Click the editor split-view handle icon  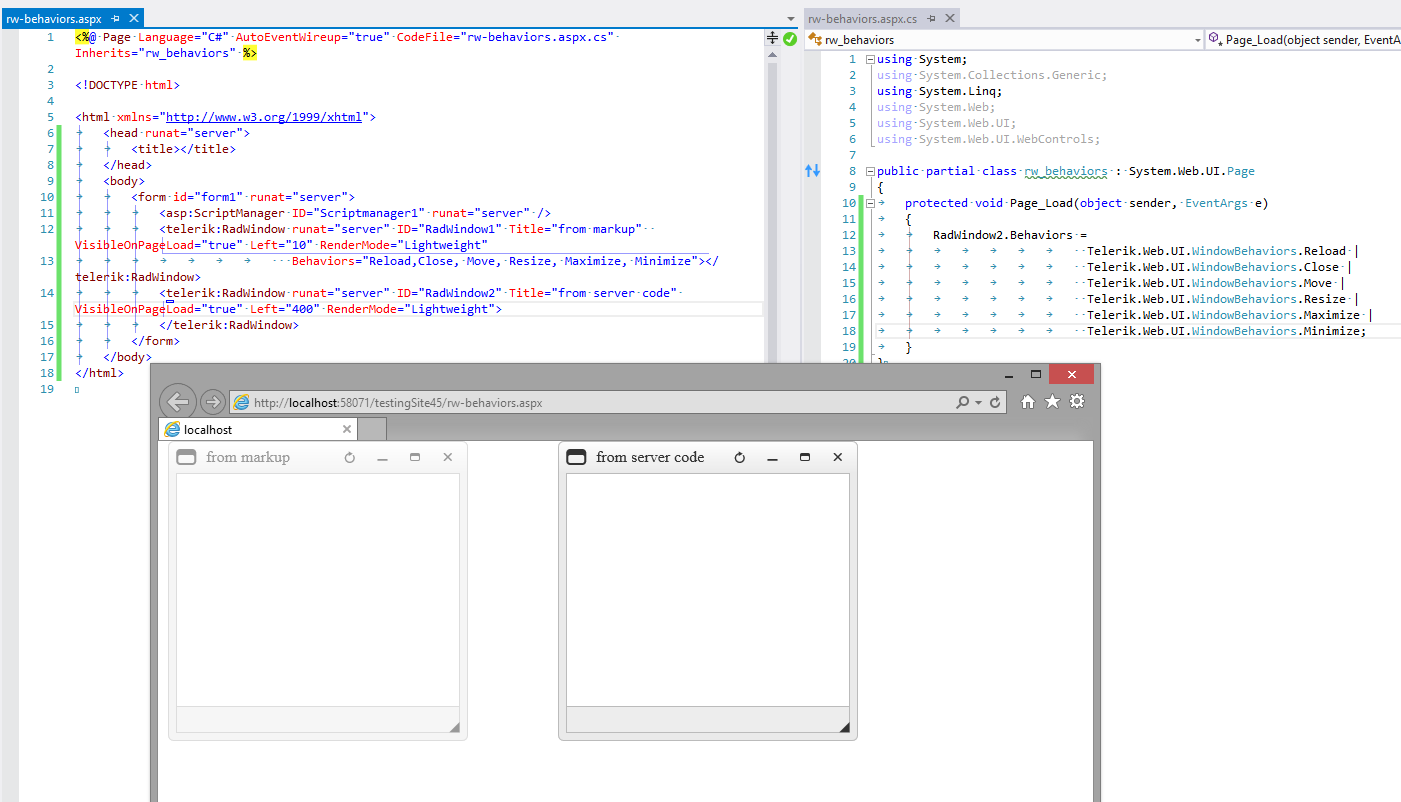tap(772, 38)
